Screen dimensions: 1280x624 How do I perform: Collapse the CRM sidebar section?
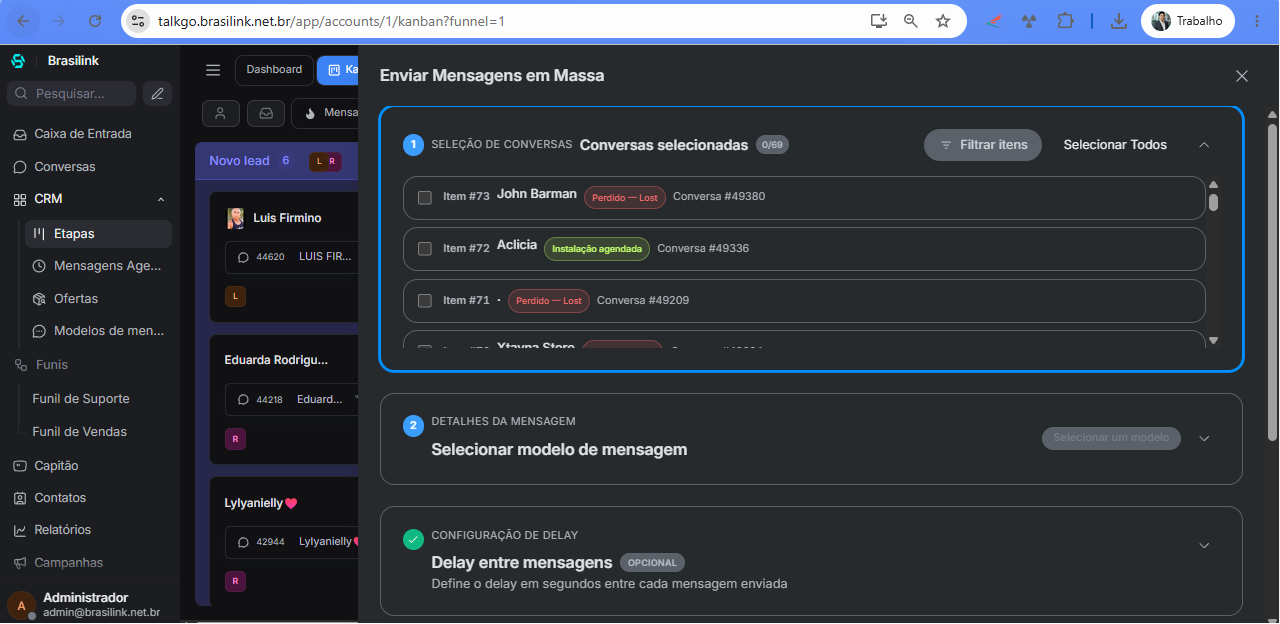(x=161, y=199)
